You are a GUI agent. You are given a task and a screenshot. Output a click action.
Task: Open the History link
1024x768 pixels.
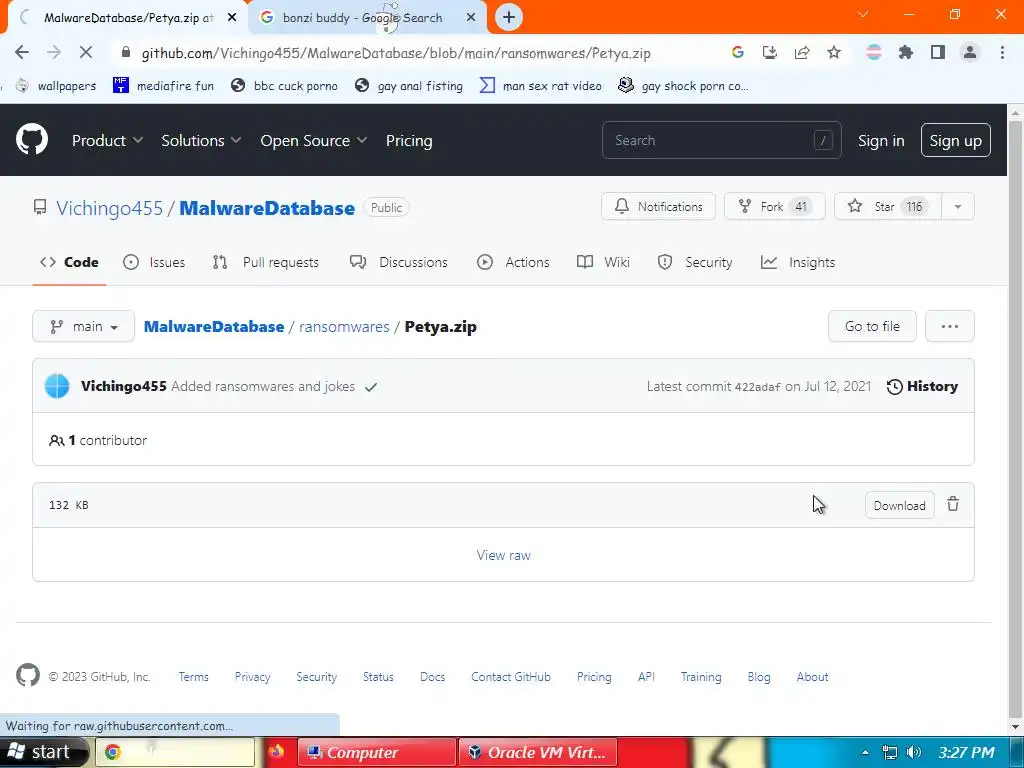922,386
